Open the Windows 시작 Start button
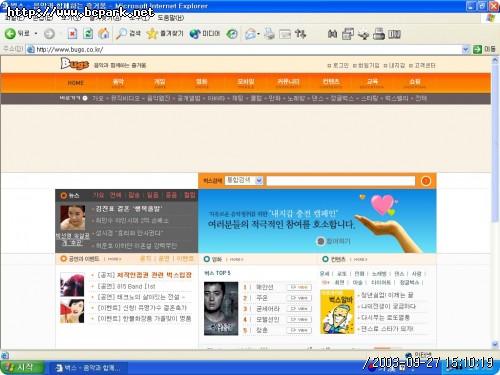Image resolution: width=500 pixels, height=375 pixels. (x=22, y=368)
